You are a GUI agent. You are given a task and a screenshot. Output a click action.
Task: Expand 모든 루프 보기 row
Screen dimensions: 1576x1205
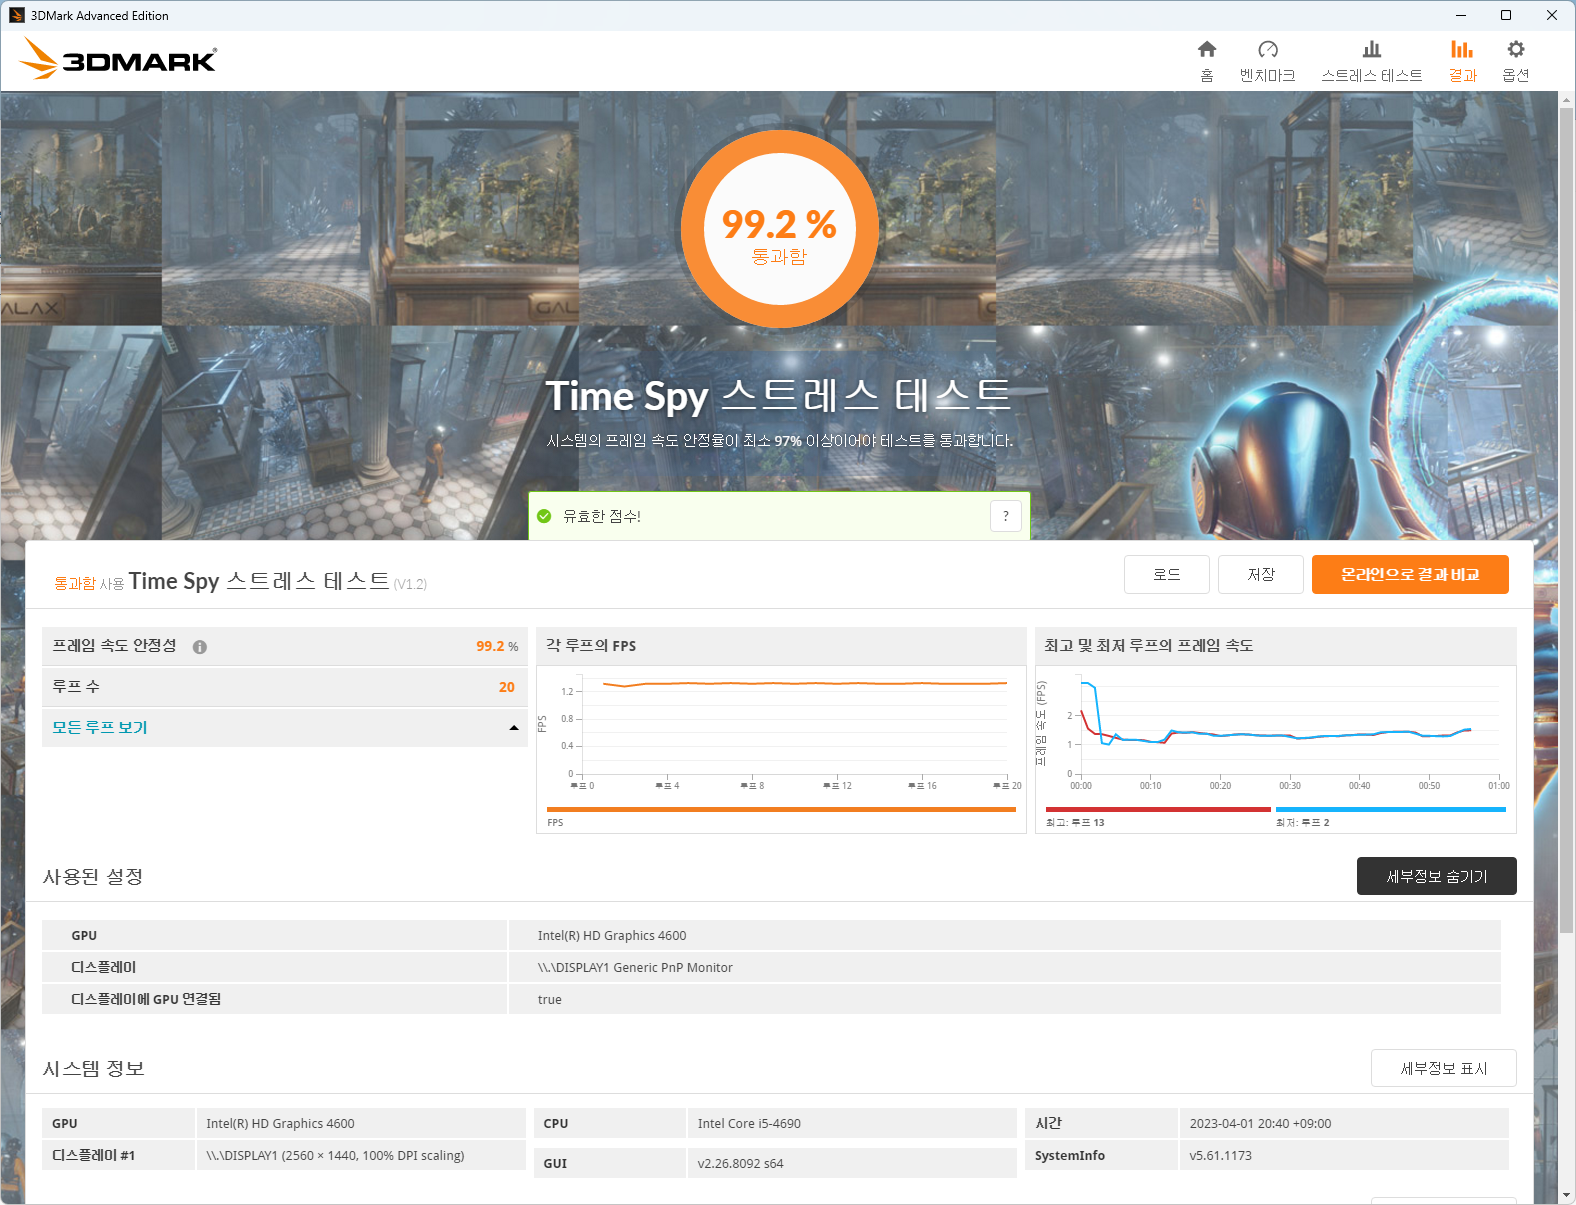point(285,728)
